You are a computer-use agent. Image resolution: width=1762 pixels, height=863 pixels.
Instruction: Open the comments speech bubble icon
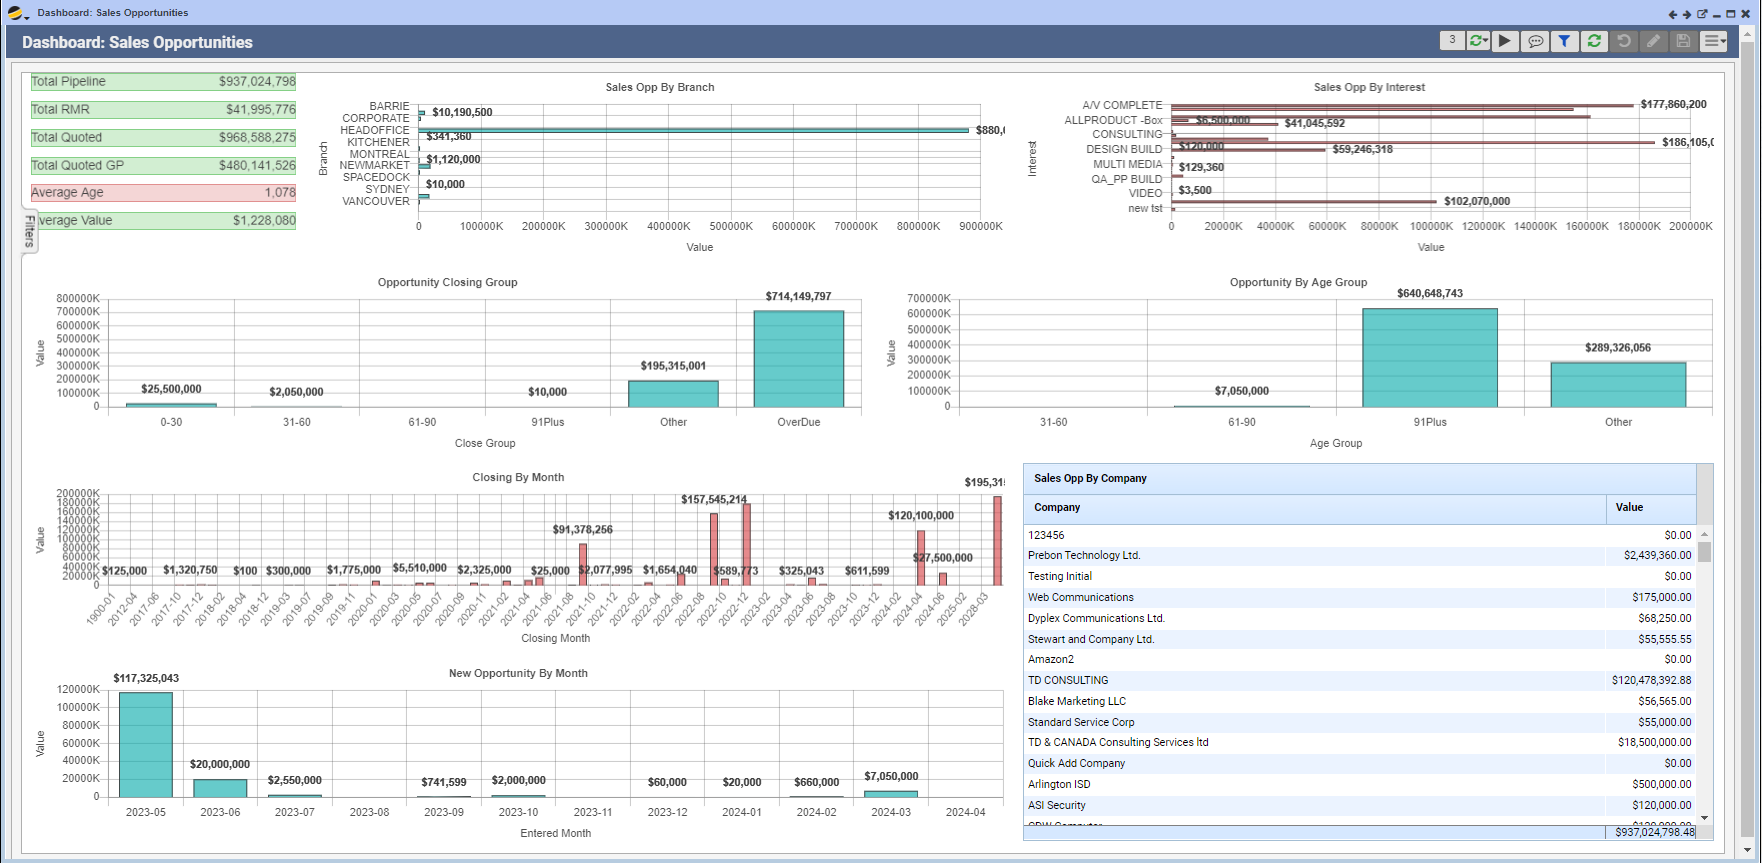click(x=1535, y=41)
